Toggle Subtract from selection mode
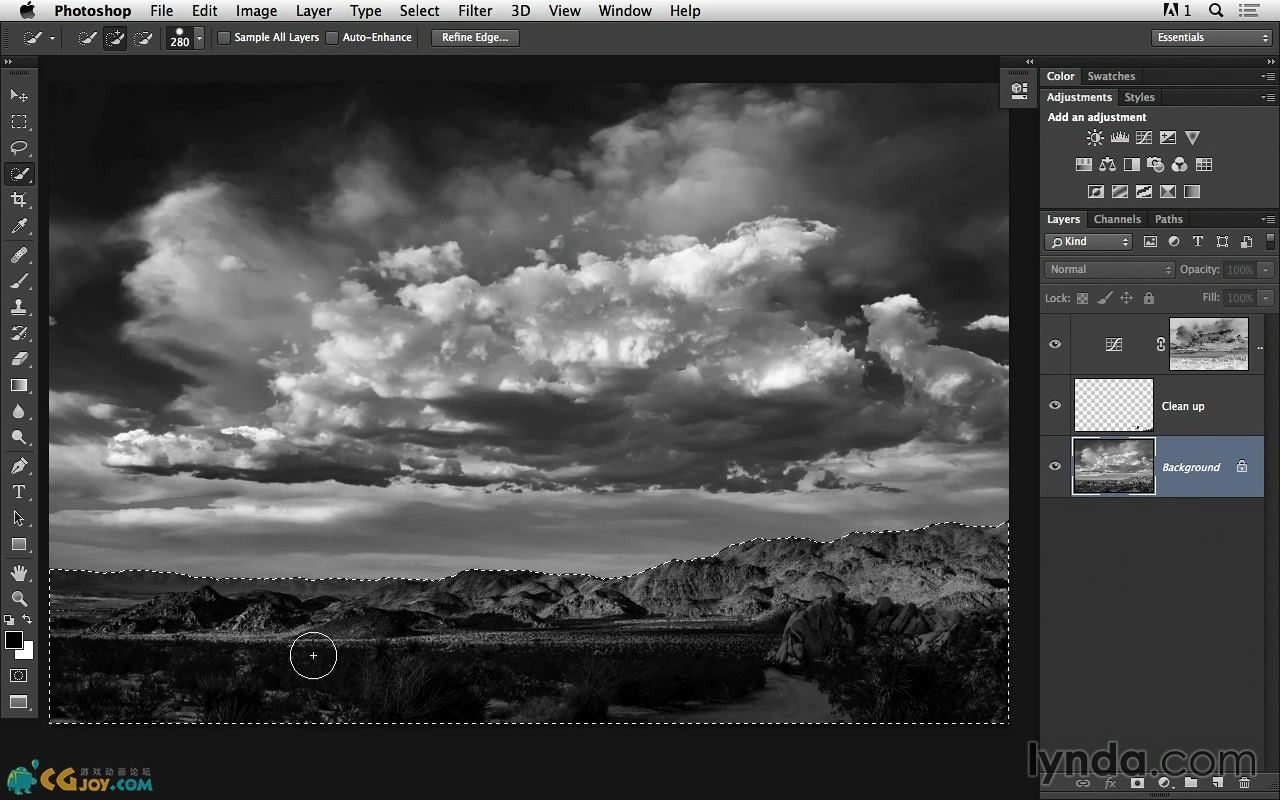The image size is (1280, 800). tap(143, 38)
